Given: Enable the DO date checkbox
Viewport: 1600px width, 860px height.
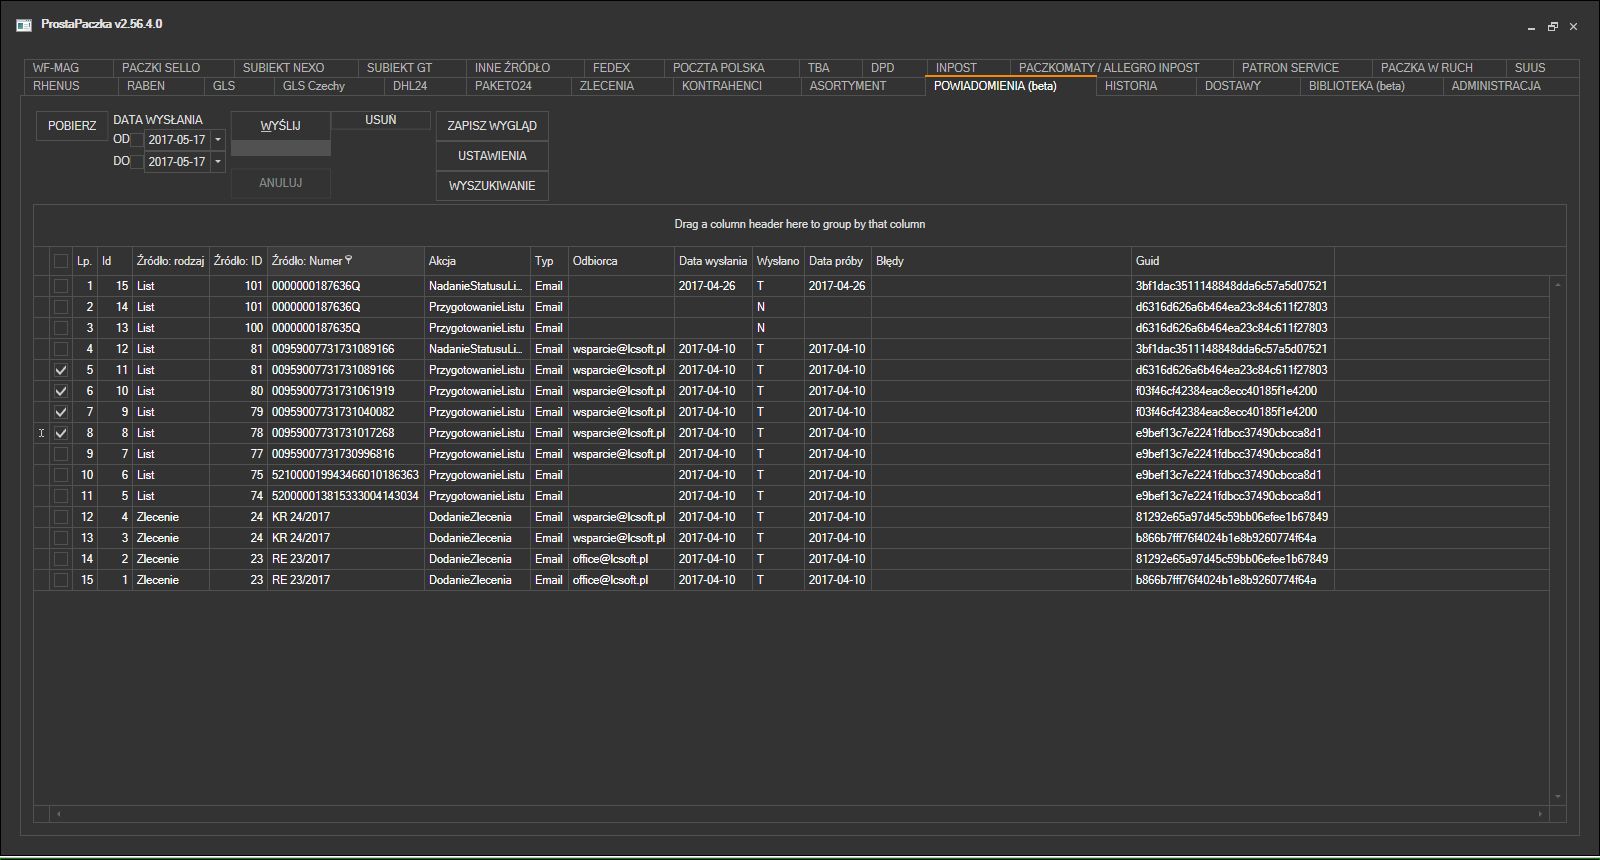Looking at the screenshot, I should pyautogui.click(x=137, y=161).
